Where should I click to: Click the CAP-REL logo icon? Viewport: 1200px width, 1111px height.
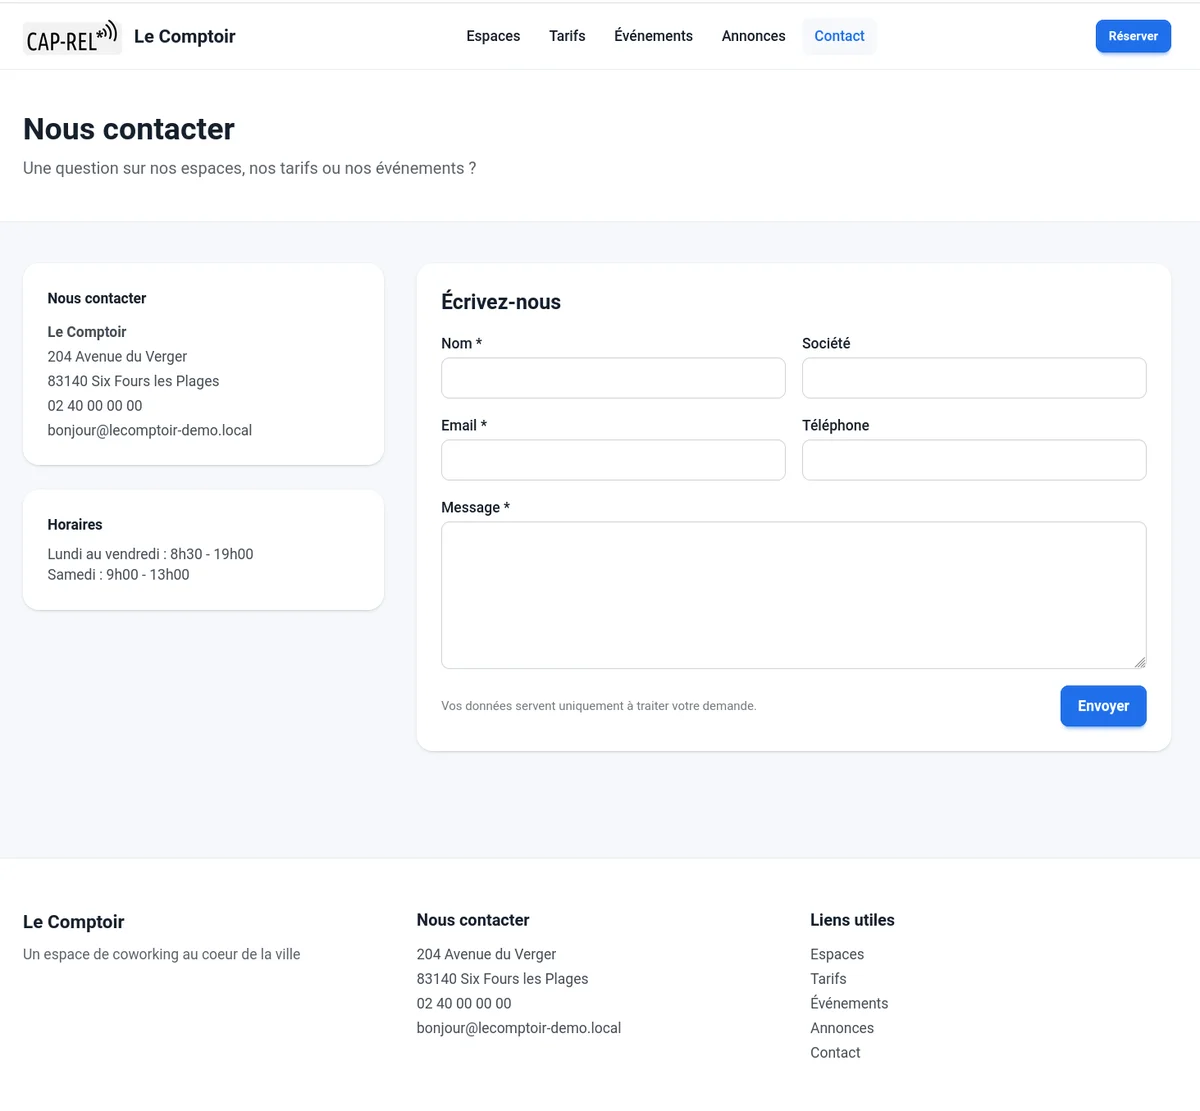click(72, 37)
